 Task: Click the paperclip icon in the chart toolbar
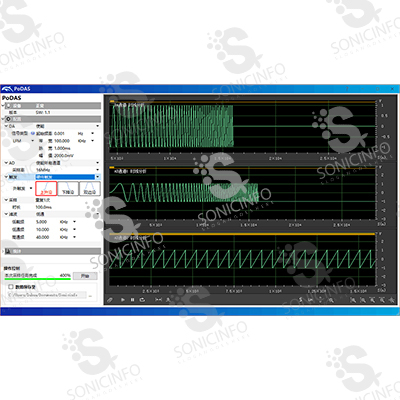pyautogui.click(x=110, y=300)
